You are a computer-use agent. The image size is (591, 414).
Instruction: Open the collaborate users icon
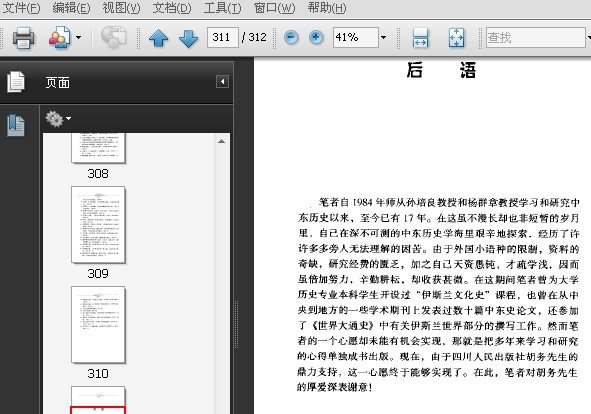[x=59, y=37]
